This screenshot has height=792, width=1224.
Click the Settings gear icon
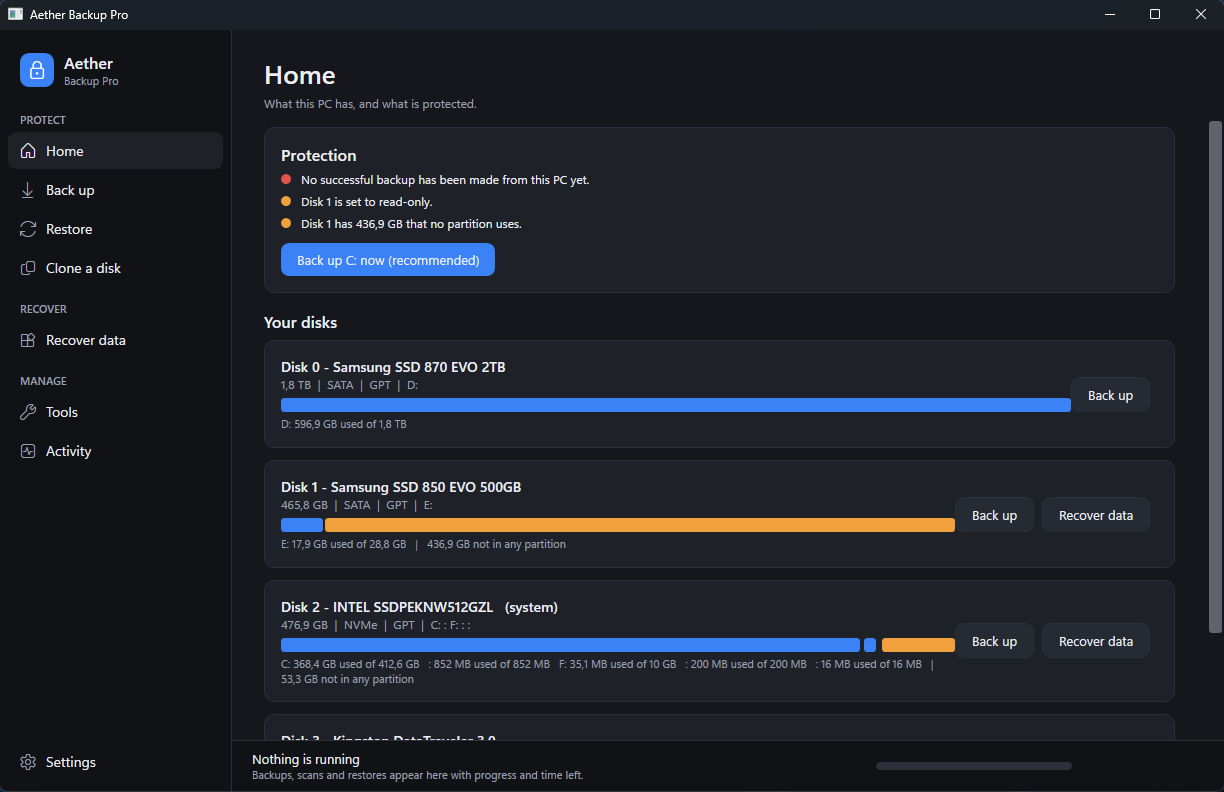tap(28, 762)
